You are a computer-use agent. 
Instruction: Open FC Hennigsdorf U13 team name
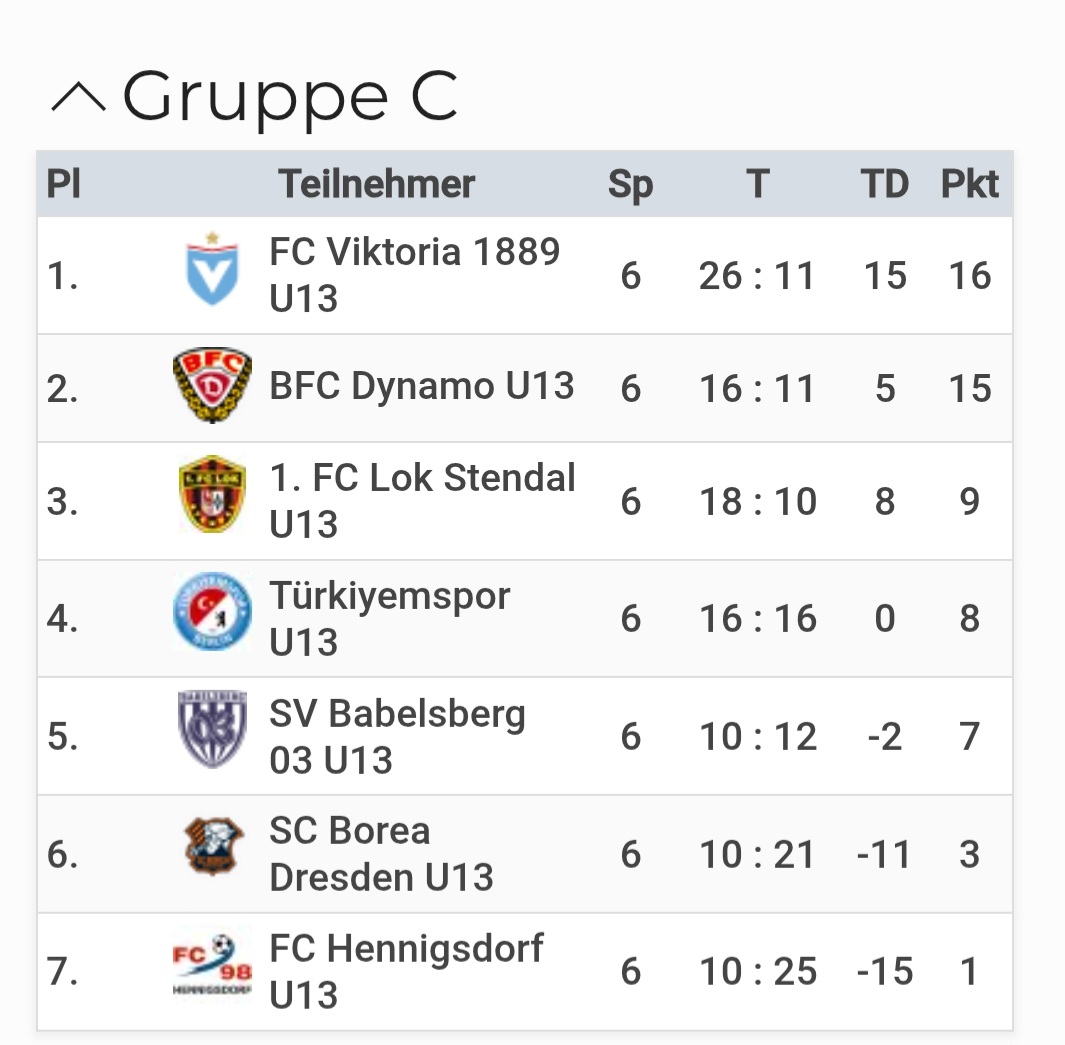tap(406, 971)
